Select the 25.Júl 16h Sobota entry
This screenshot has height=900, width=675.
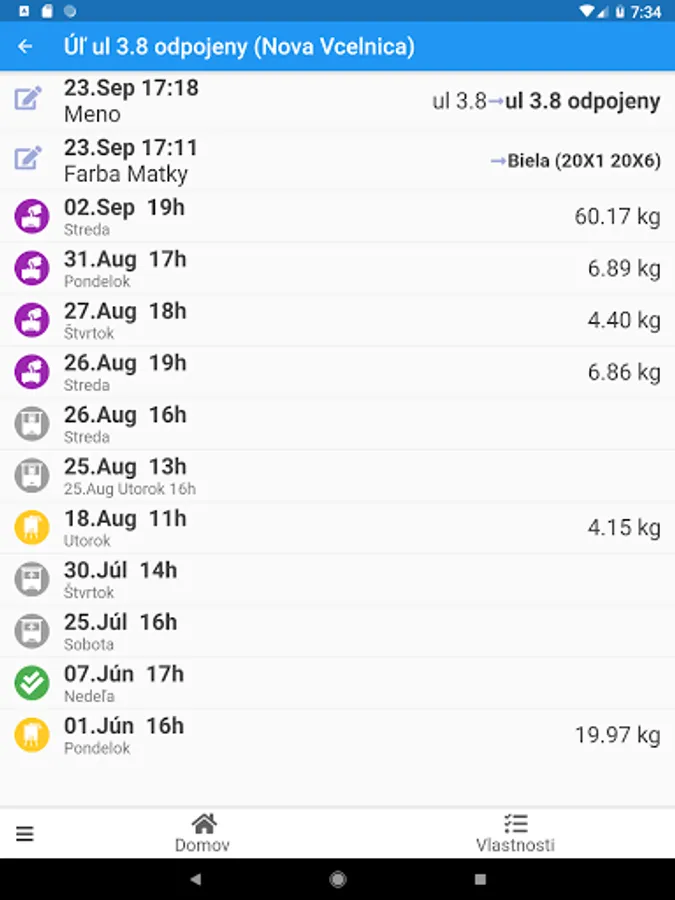tap(337, 632)
